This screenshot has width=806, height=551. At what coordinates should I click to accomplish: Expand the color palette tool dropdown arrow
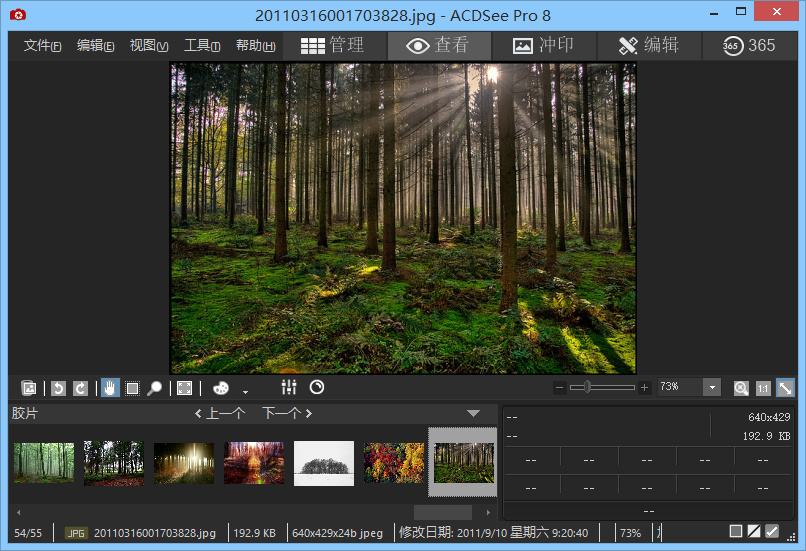pos(245,391)
